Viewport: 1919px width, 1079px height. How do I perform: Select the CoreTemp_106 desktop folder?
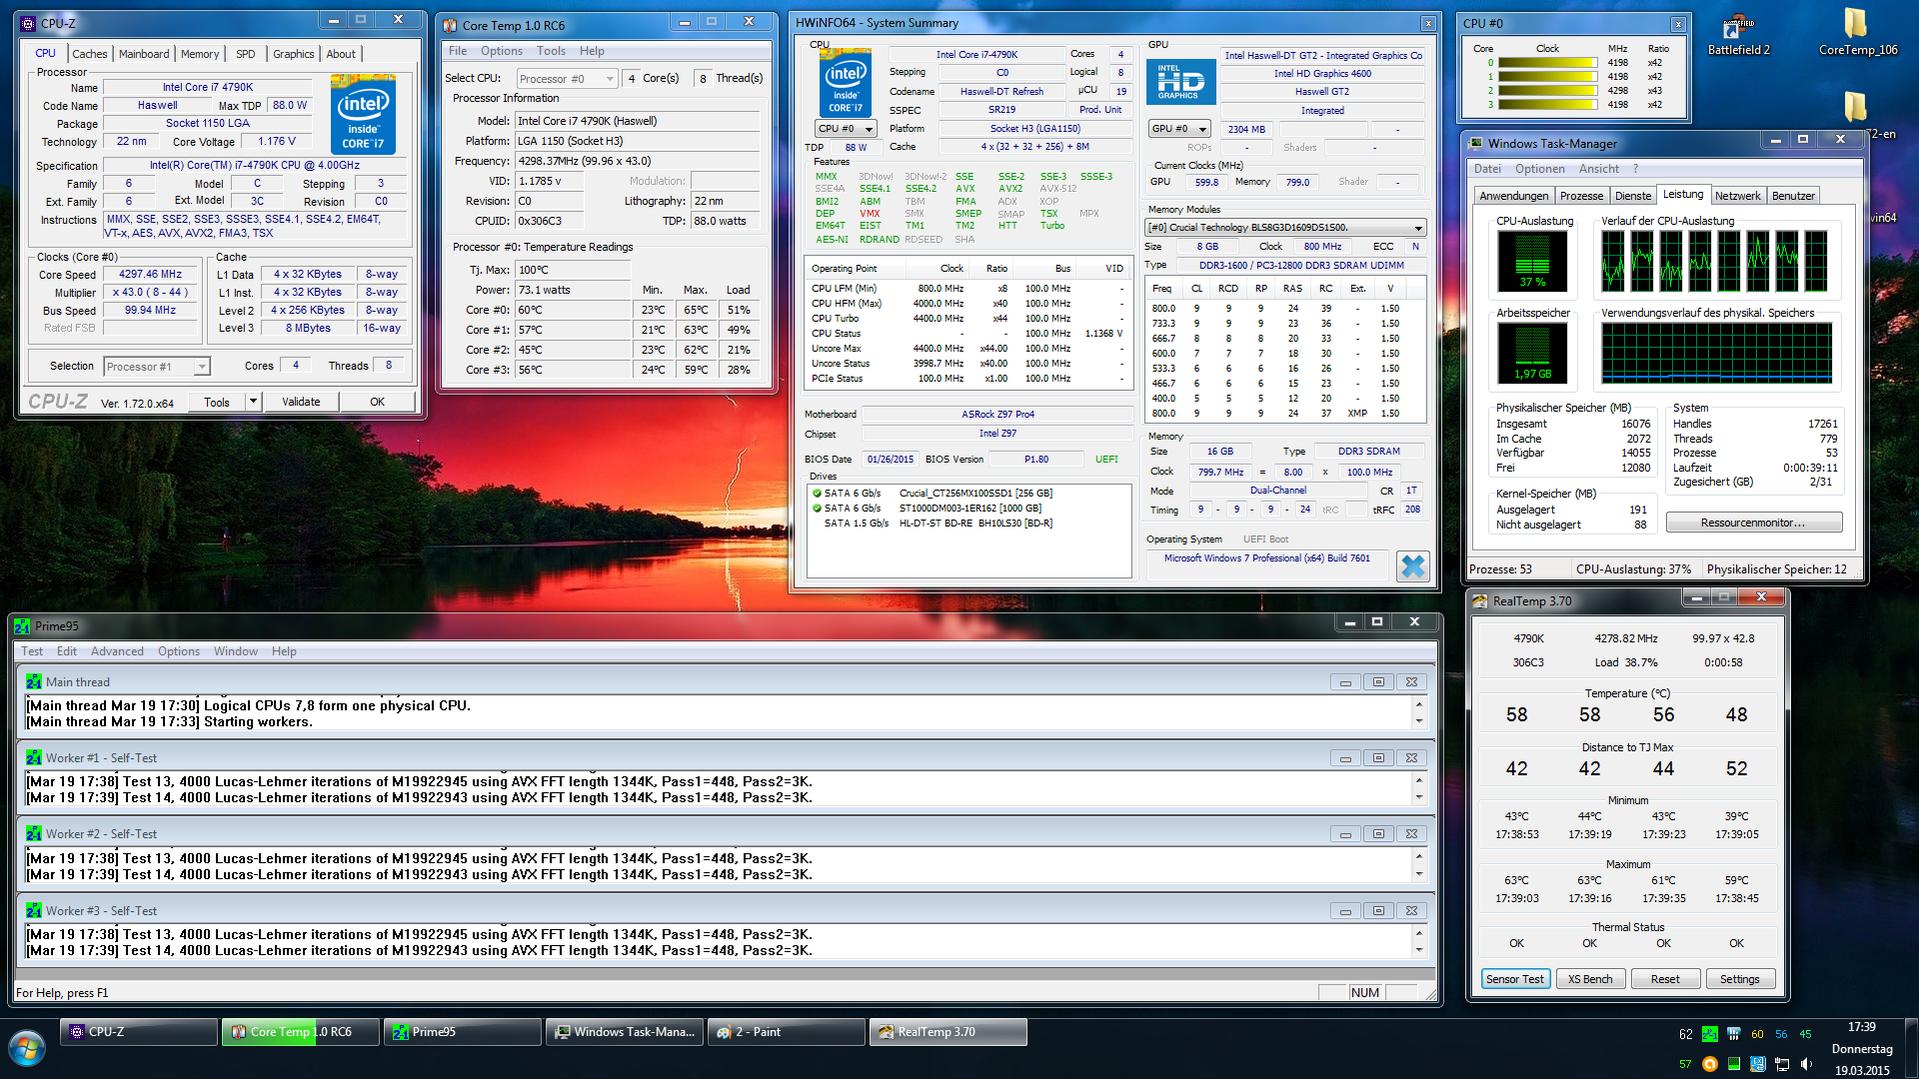1857,33
